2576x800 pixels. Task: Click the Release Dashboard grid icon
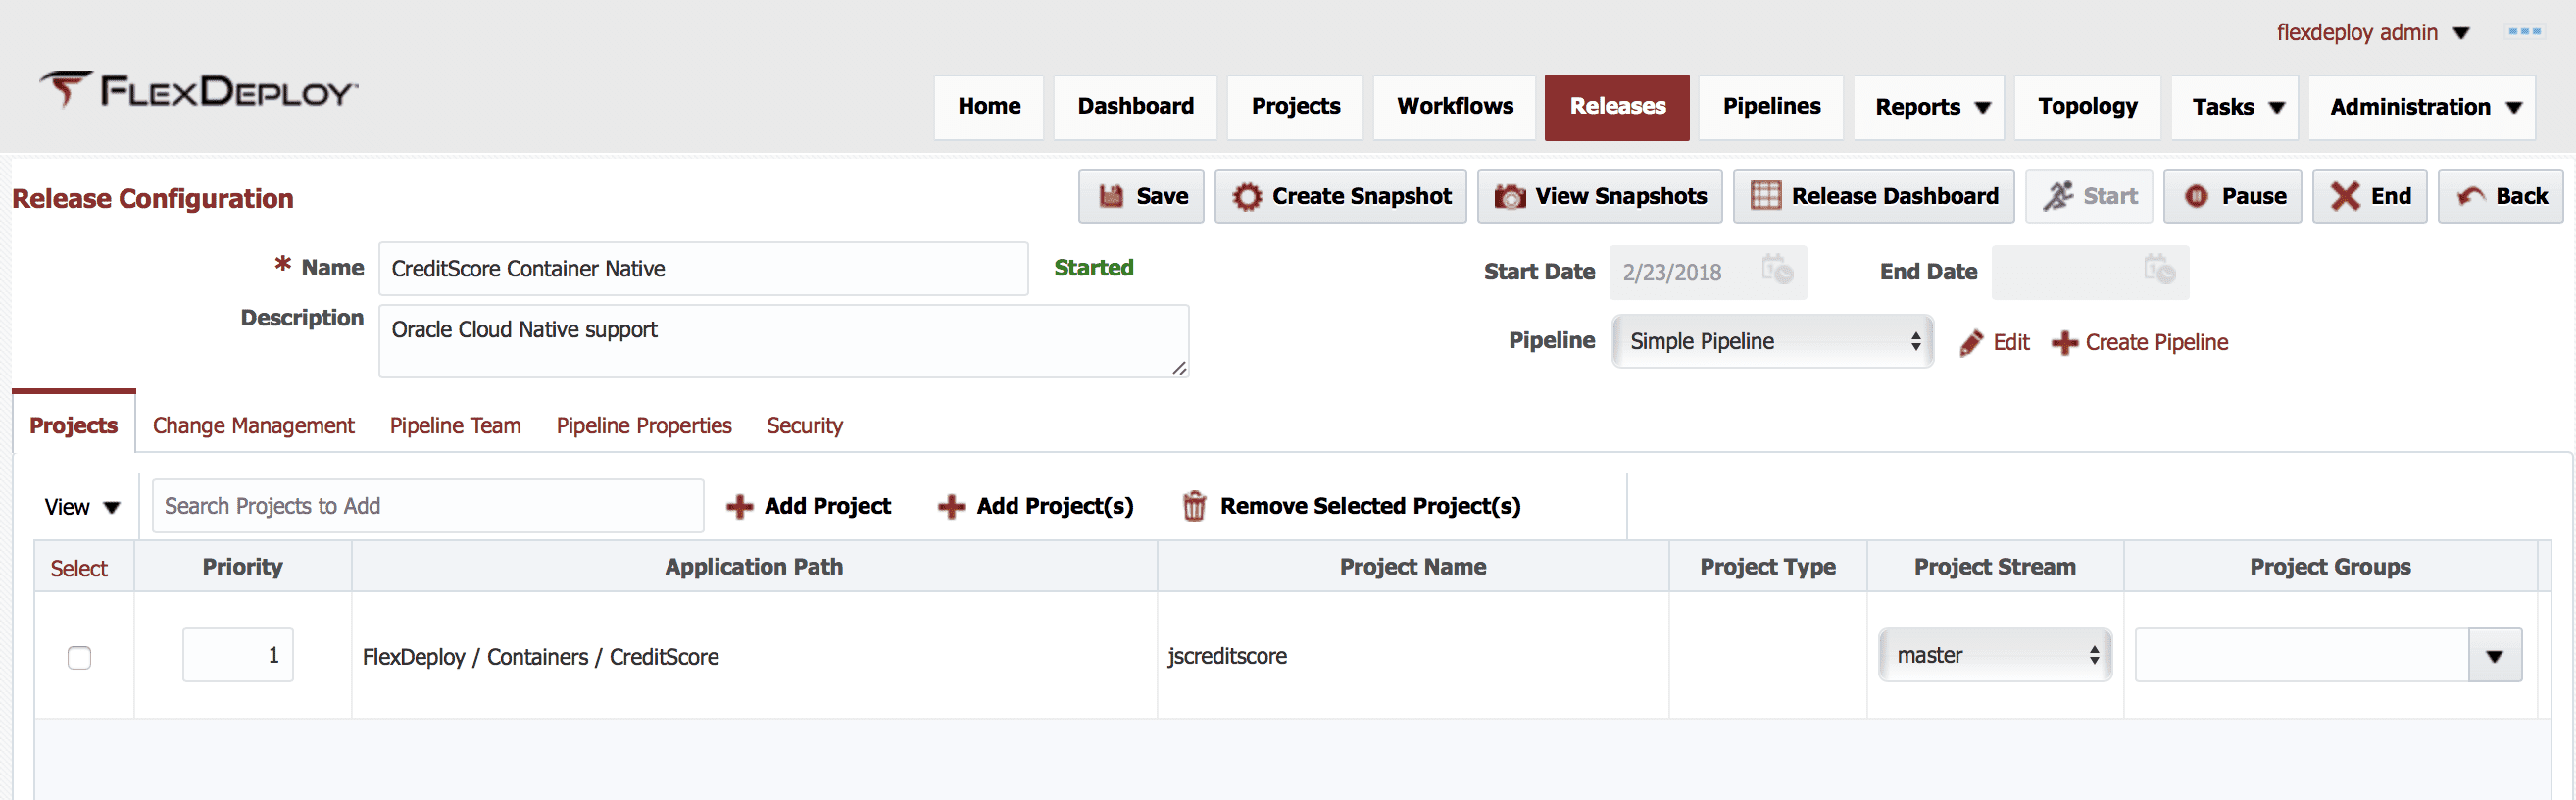(x=1766, y=196)
